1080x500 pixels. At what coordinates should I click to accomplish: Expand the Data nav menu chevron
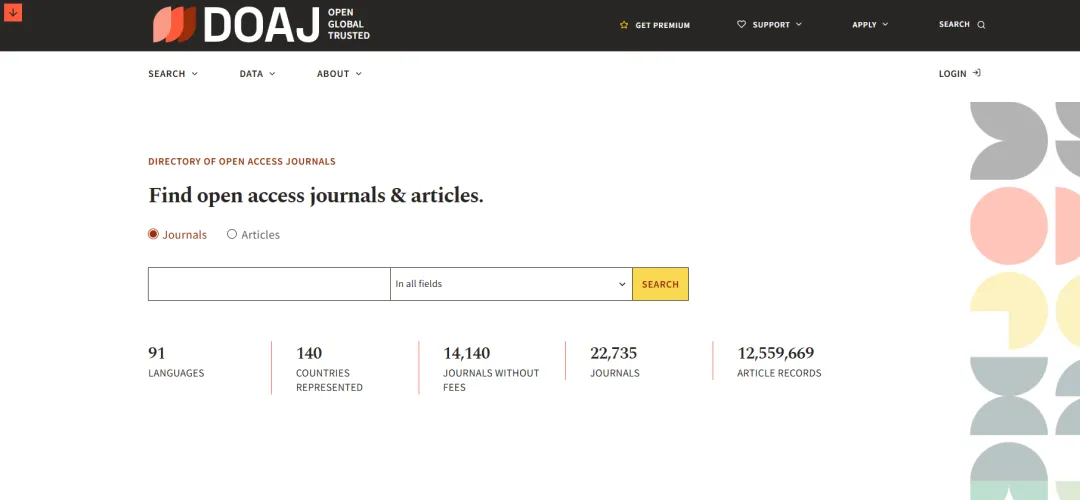pyautogui.click(x=272, y=74)
